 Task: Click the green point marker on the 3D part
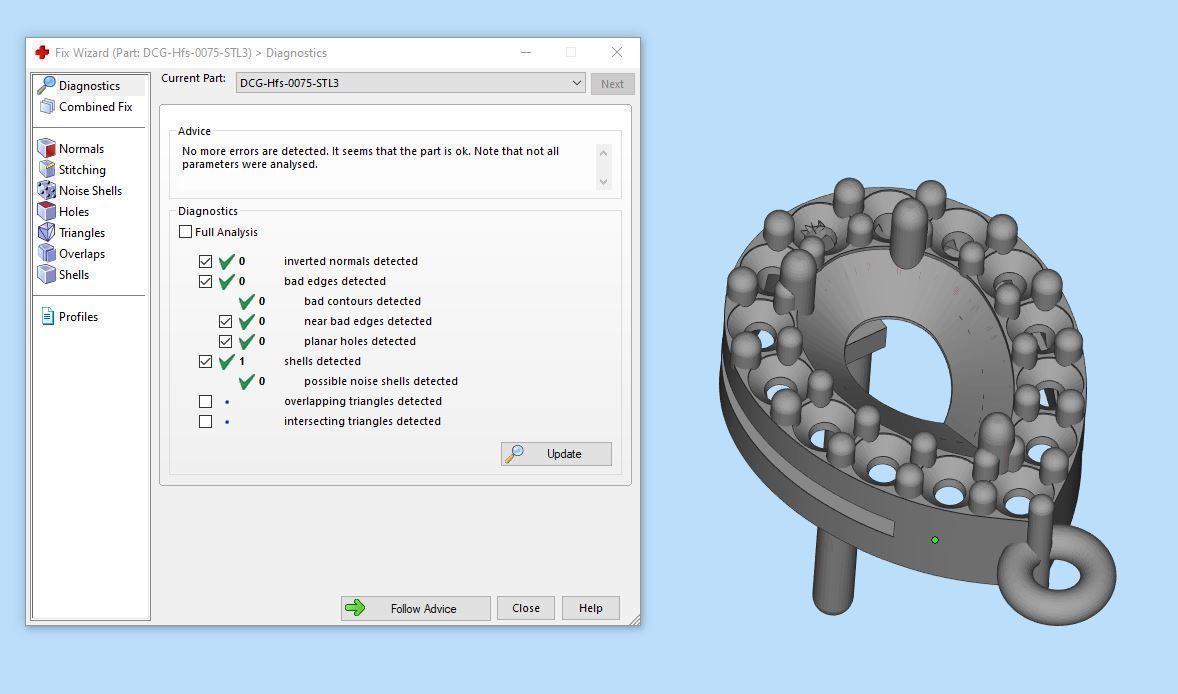point(935,540)
